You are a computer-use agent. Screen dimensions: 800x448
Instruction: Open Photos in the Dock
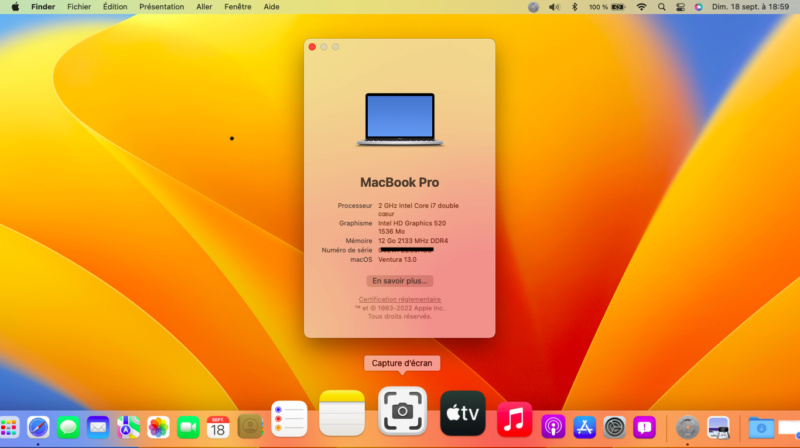[158, 427]
